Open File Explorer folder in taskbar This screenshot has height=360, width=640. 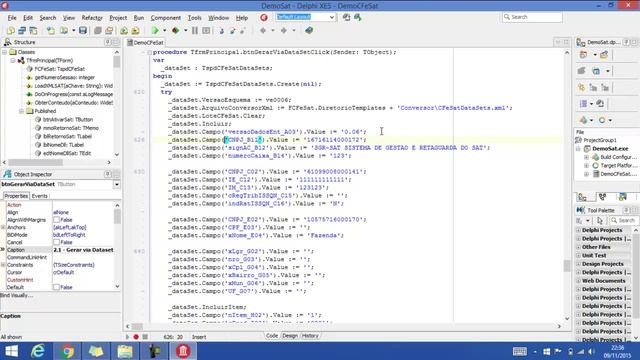click(125, 351)
